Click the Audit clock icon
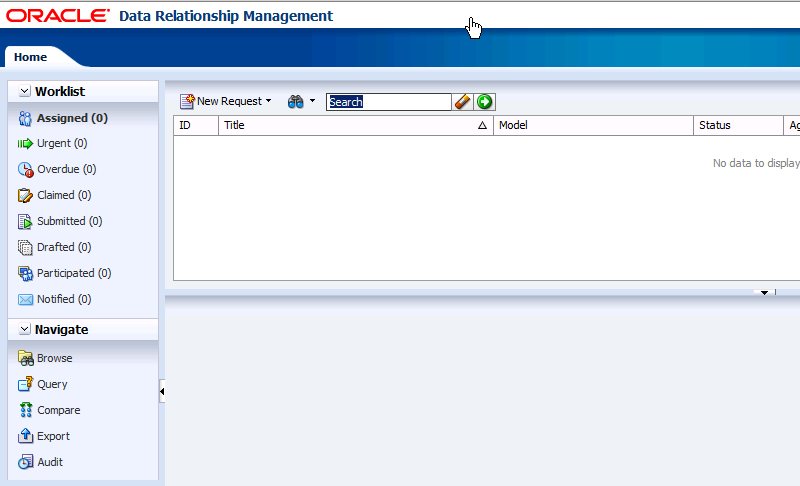The height and width of the screenshot is (486, 800). [x=26, y=462]
